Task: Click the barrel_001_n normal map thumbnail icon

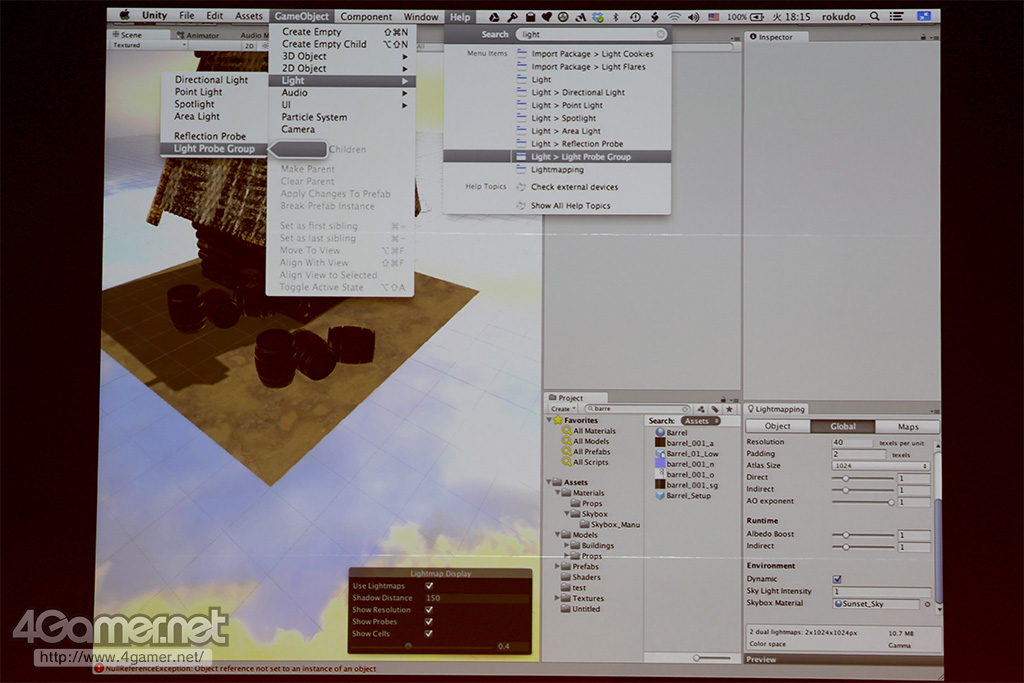Action: [x=660, y=464]
